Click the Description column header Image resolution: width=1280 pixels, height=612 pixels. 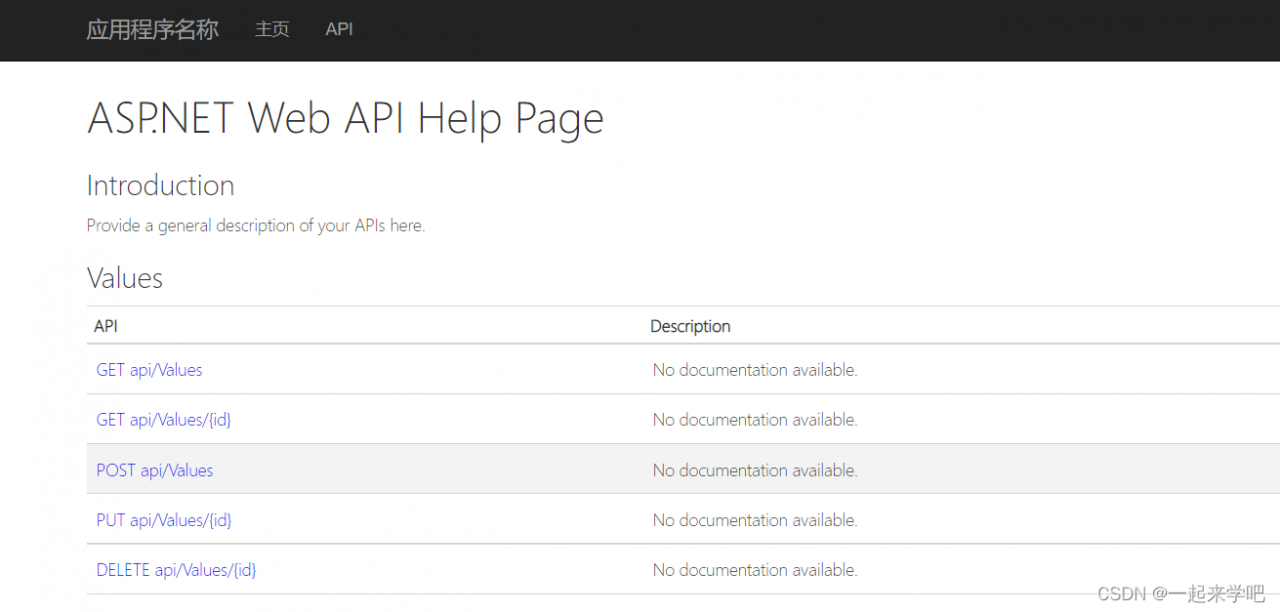click(690, 326)
